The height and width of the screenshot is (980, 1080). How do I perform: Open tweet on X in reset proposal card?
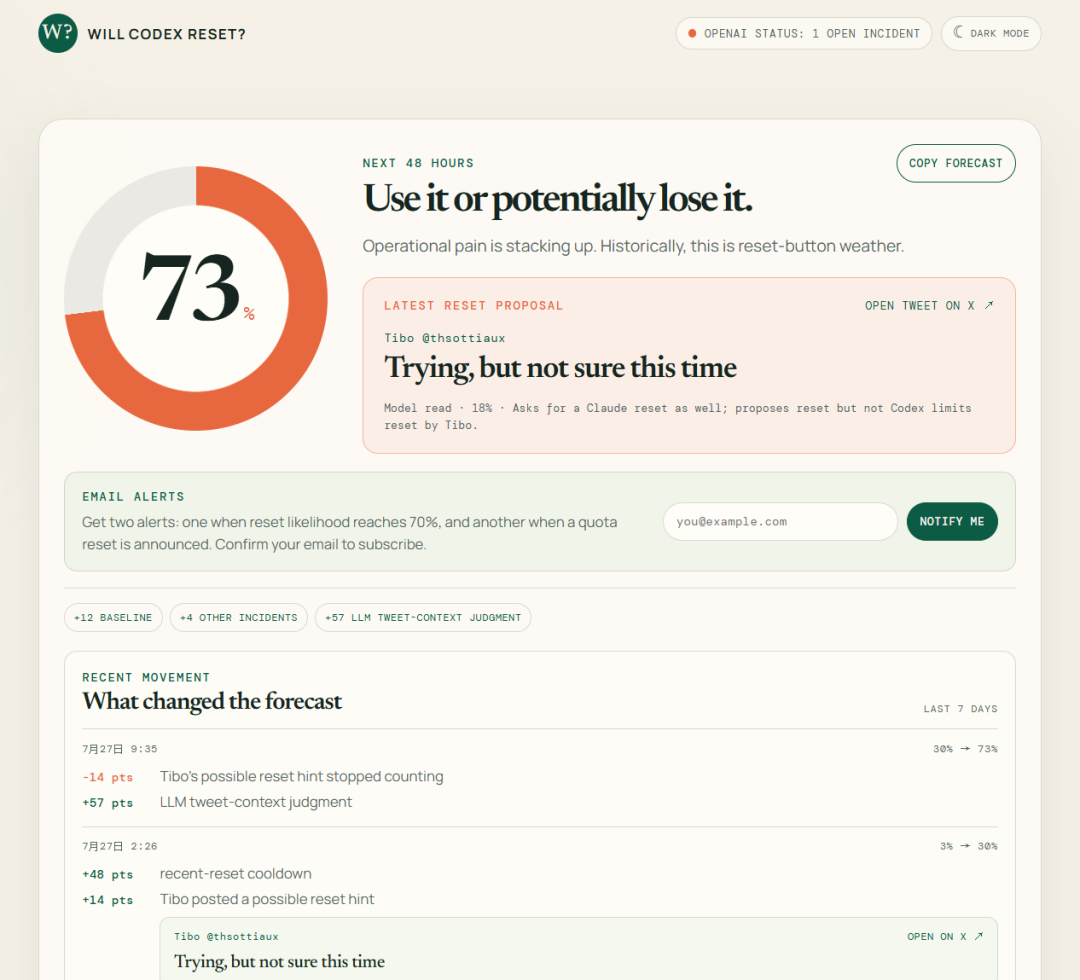929,305
